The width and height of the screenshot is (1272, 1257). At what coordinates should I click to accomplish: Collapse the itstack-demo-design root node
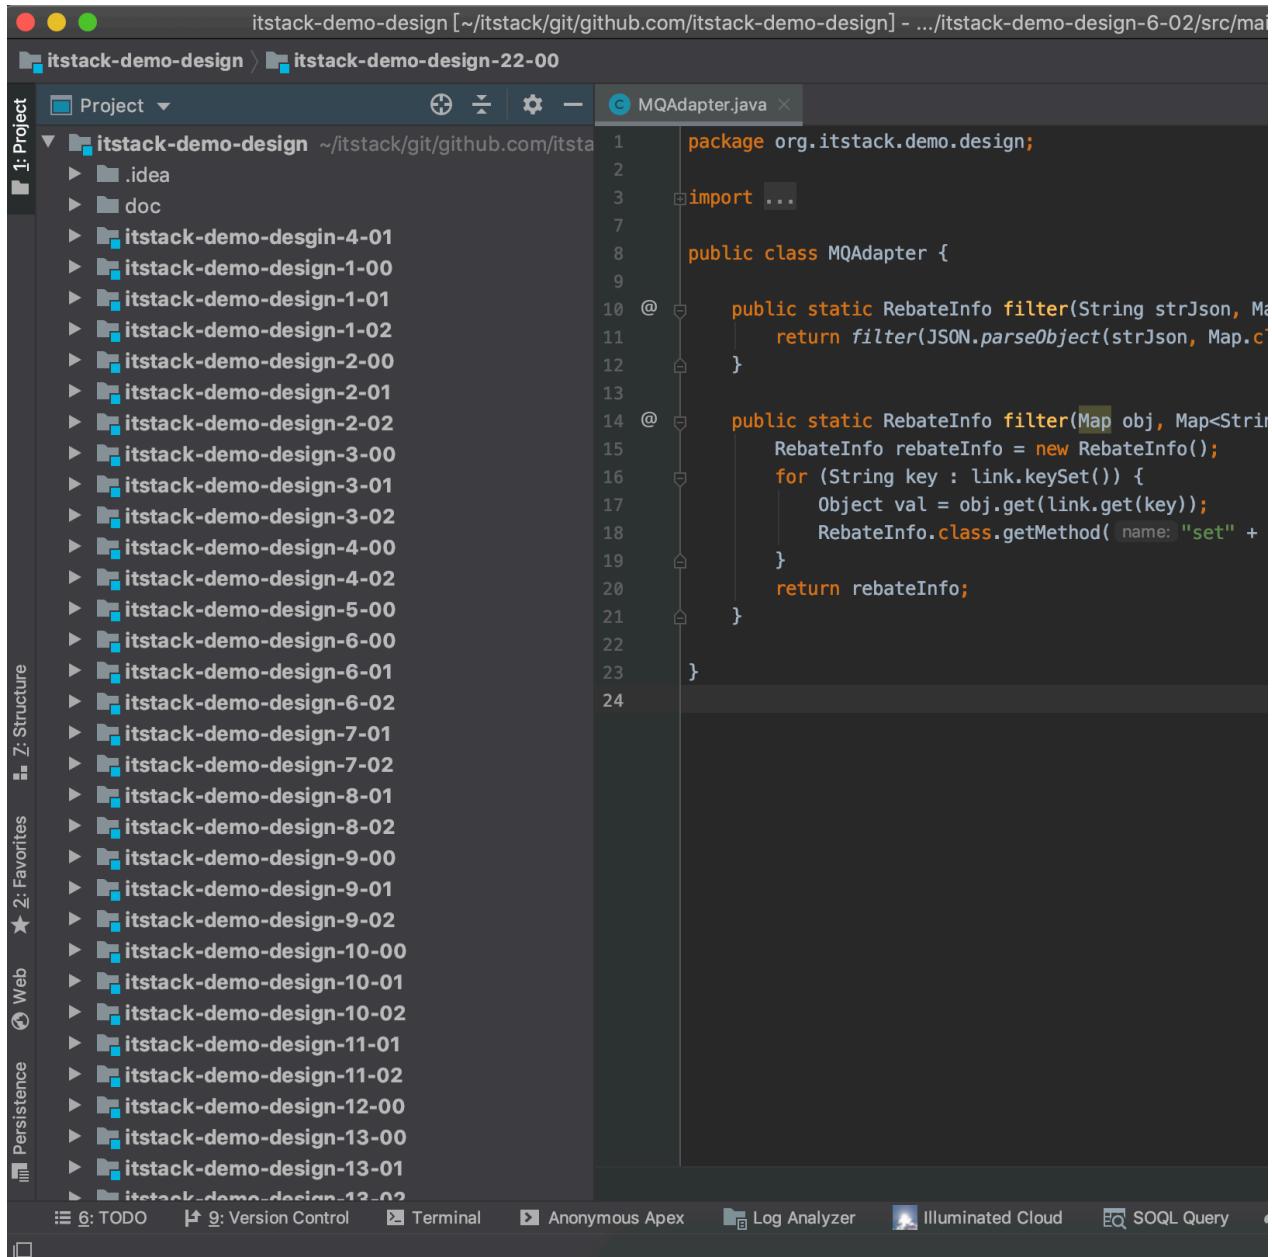pyautogui.click(x=49, y=144)
